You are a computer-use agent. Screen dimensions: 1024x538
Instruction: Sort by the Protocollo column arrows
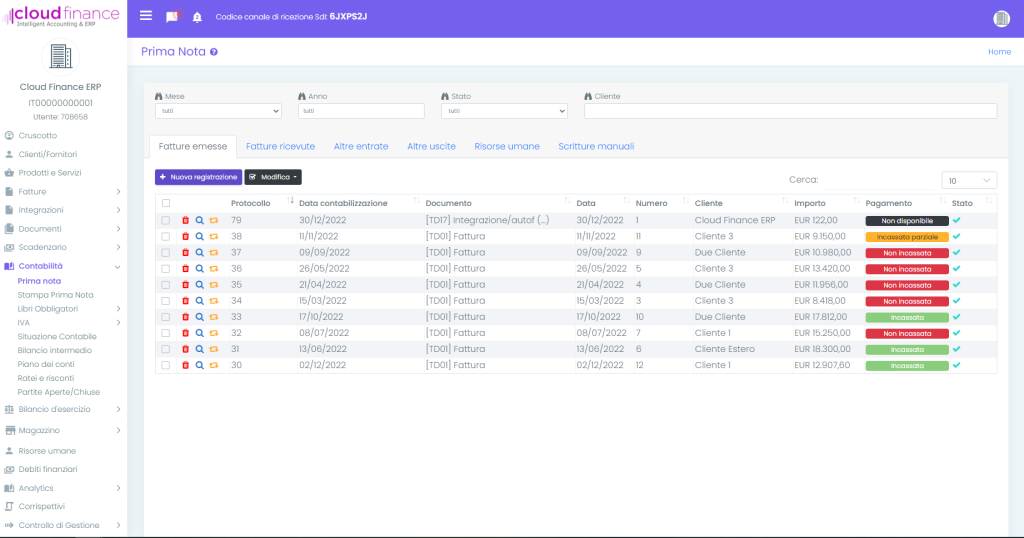click(x=291, y=200)
